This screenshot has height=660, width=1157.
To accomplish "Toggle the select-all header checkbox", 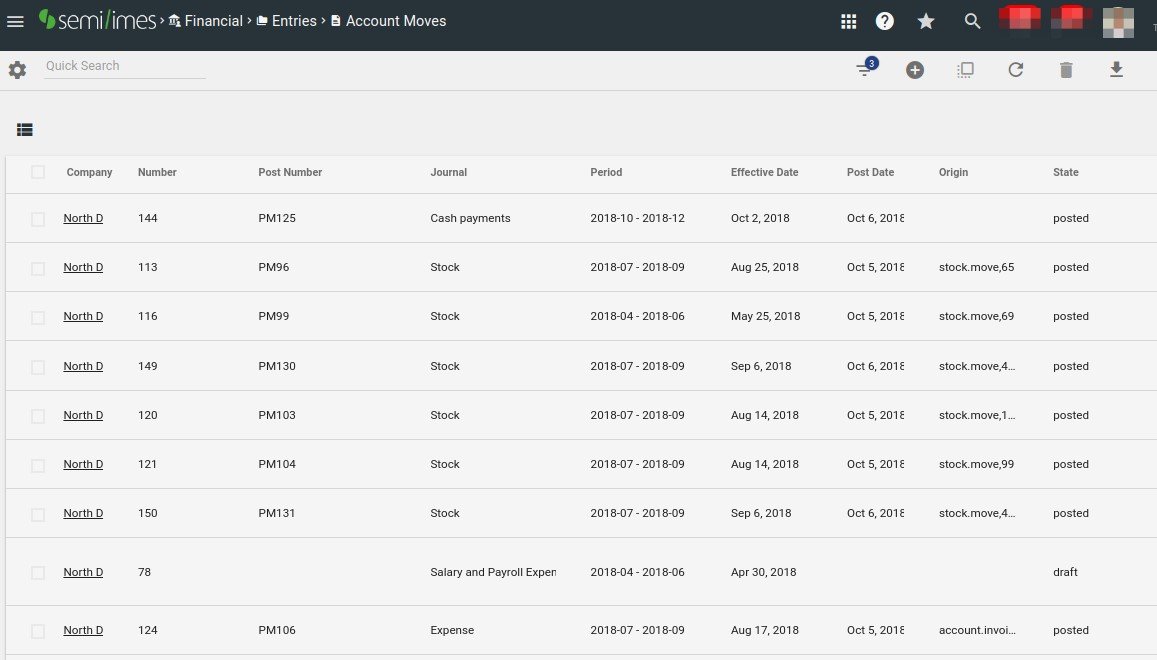I will pos(38,172).
